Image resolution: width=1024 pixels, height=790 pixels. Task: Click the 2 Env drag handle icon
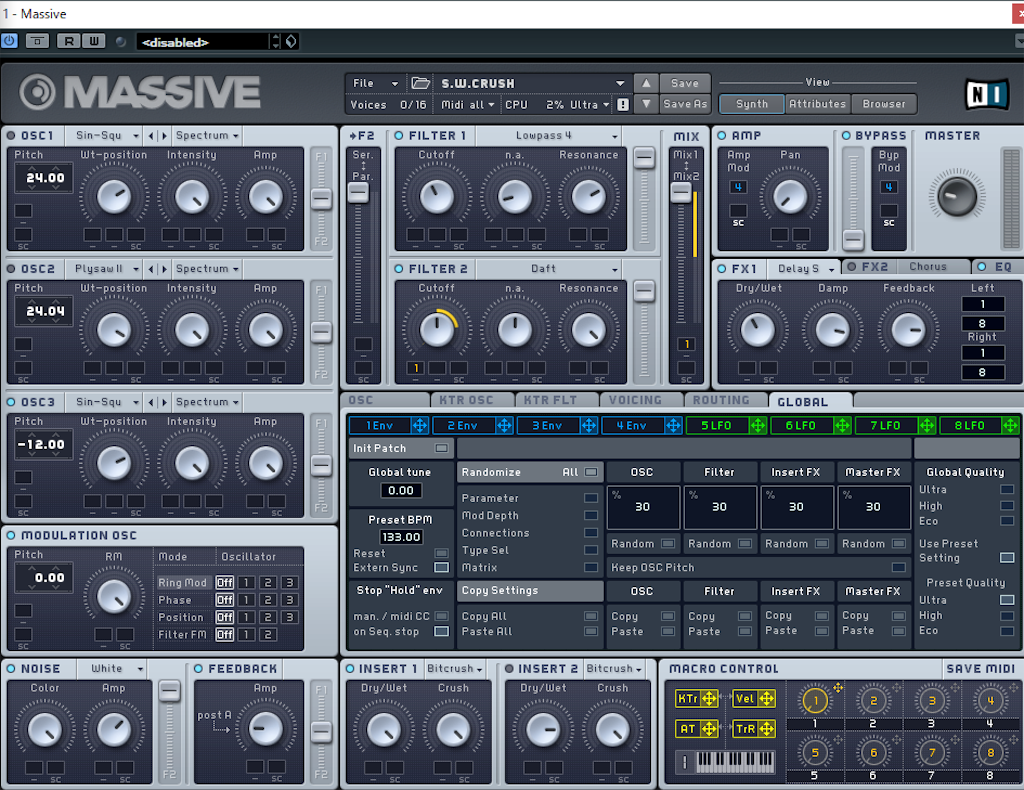504,426
